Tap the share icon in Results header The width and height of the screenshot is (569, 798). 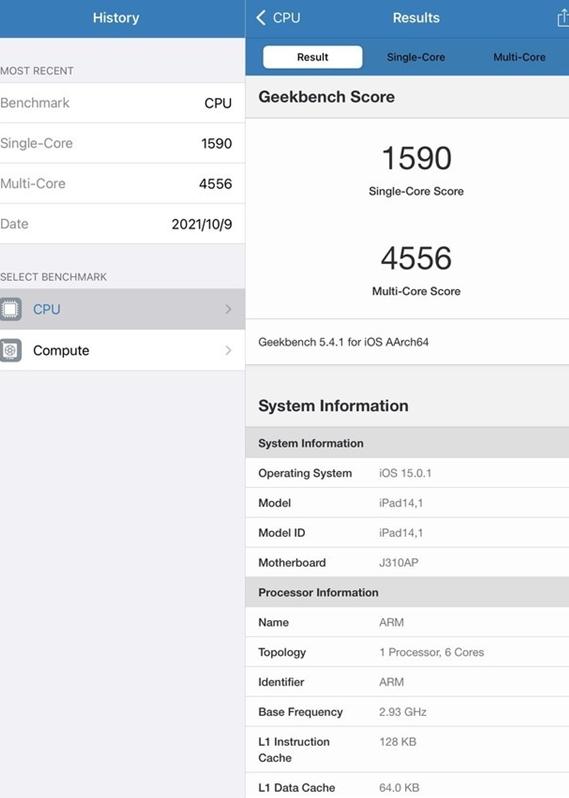point(562,18)
